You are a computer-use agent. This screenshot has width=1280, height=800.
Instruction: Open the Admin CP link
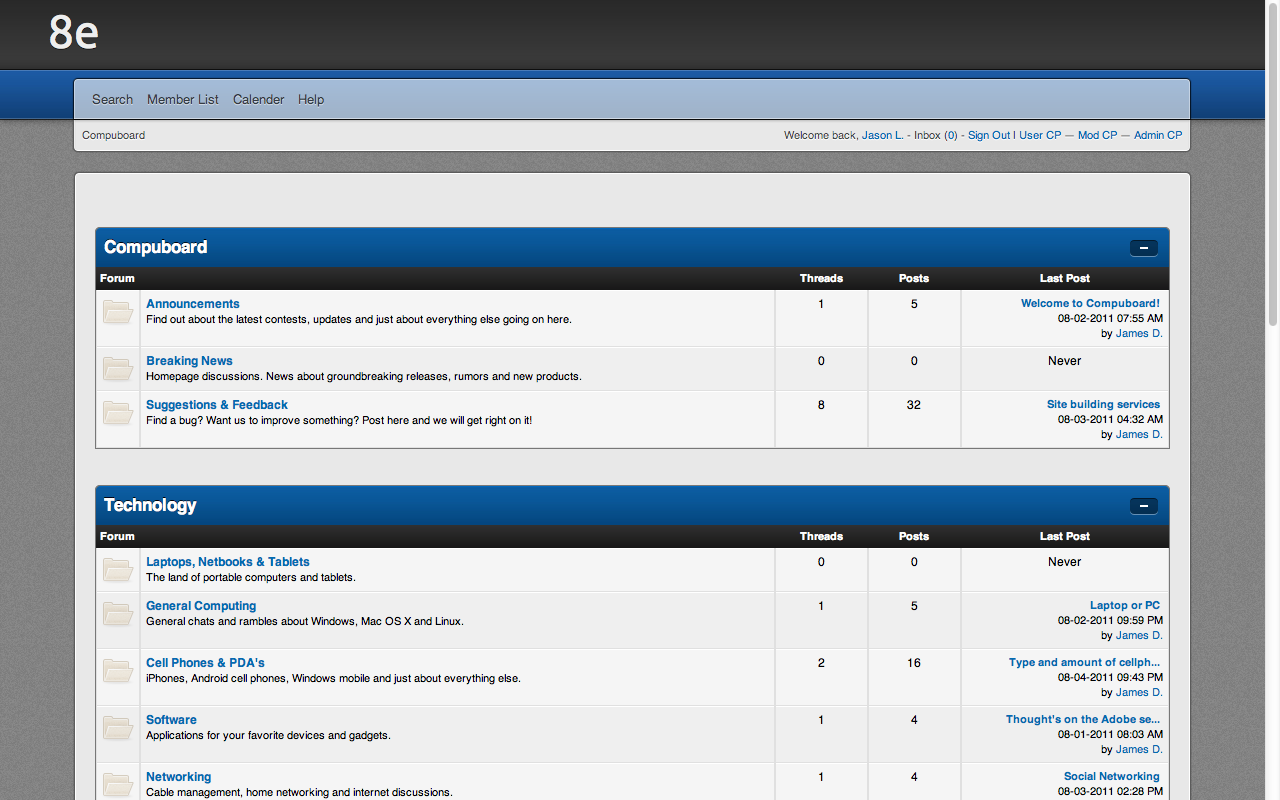(x=1157, y=135)
